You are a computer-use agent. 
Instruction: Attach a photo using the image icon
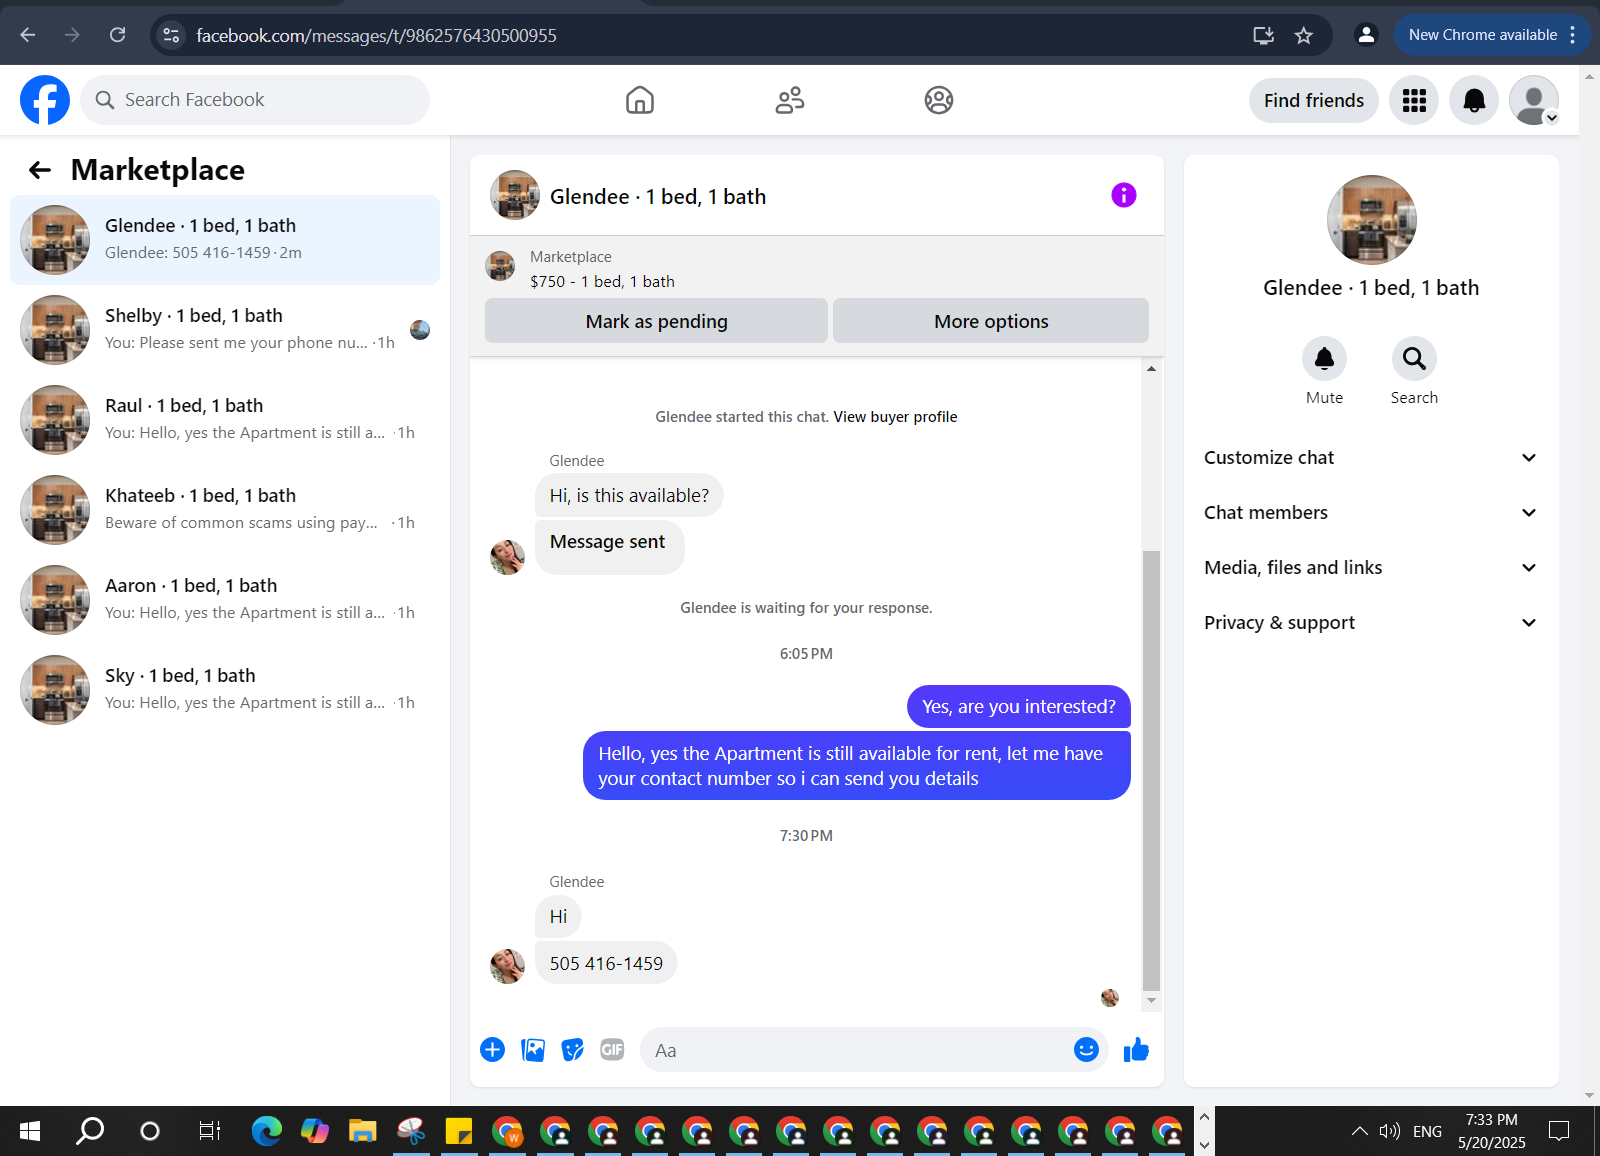(x=533, y=1049)
